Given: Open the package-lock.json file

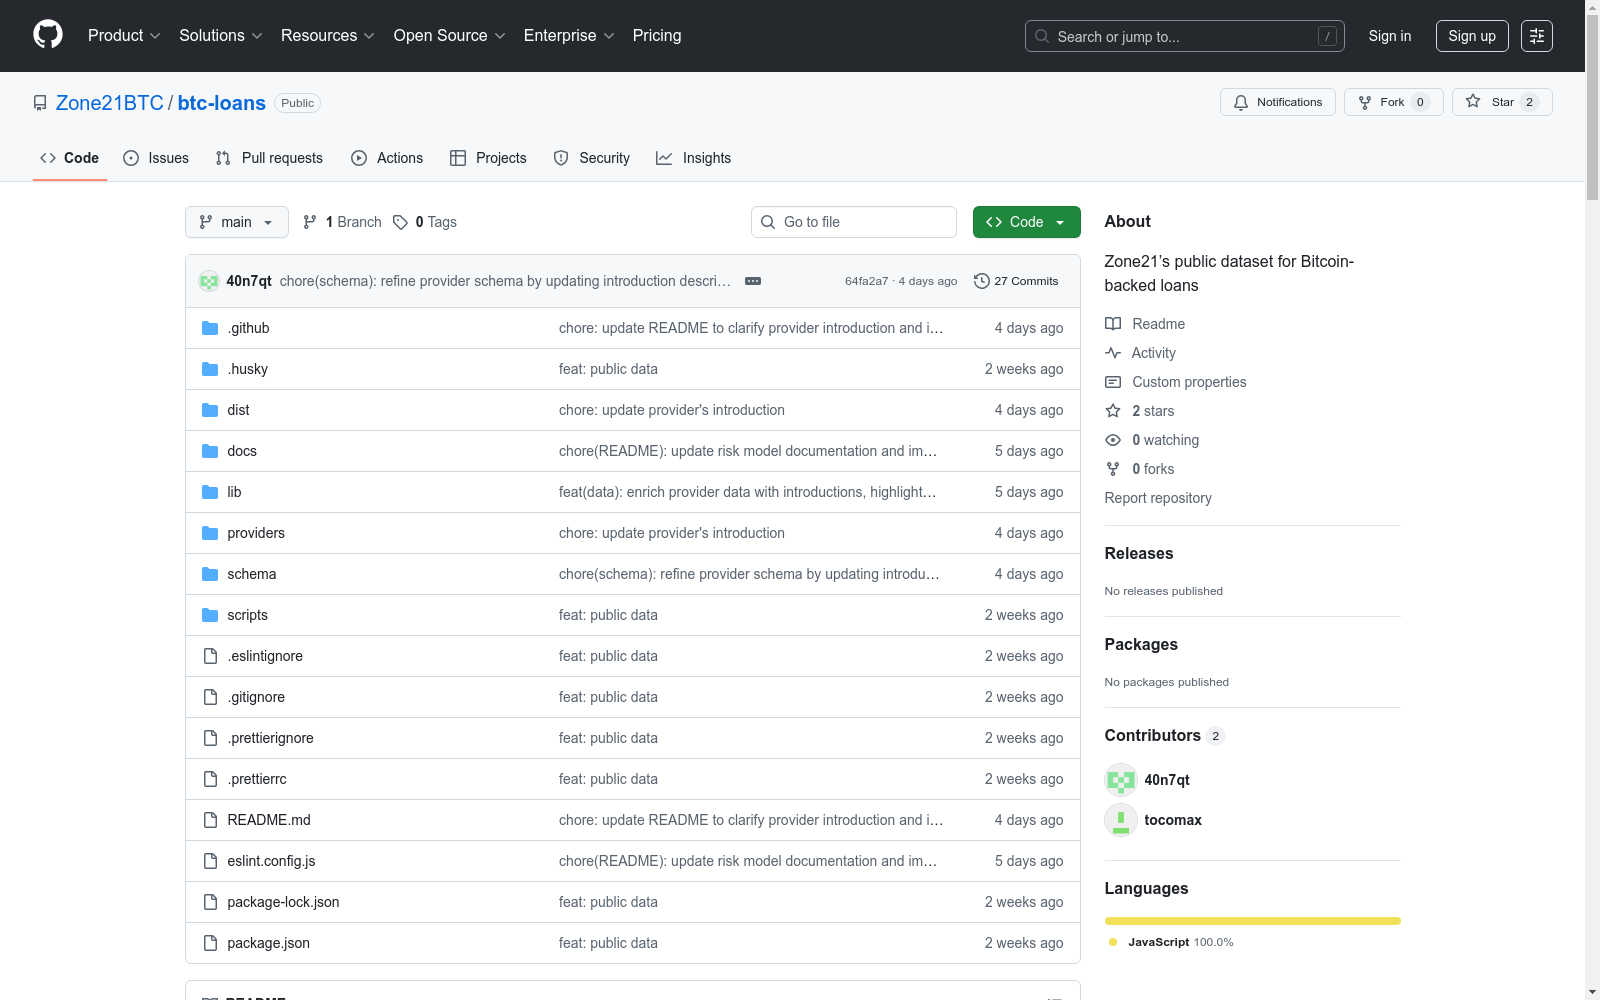Looking at the screenshot, I should coord(283,902).
